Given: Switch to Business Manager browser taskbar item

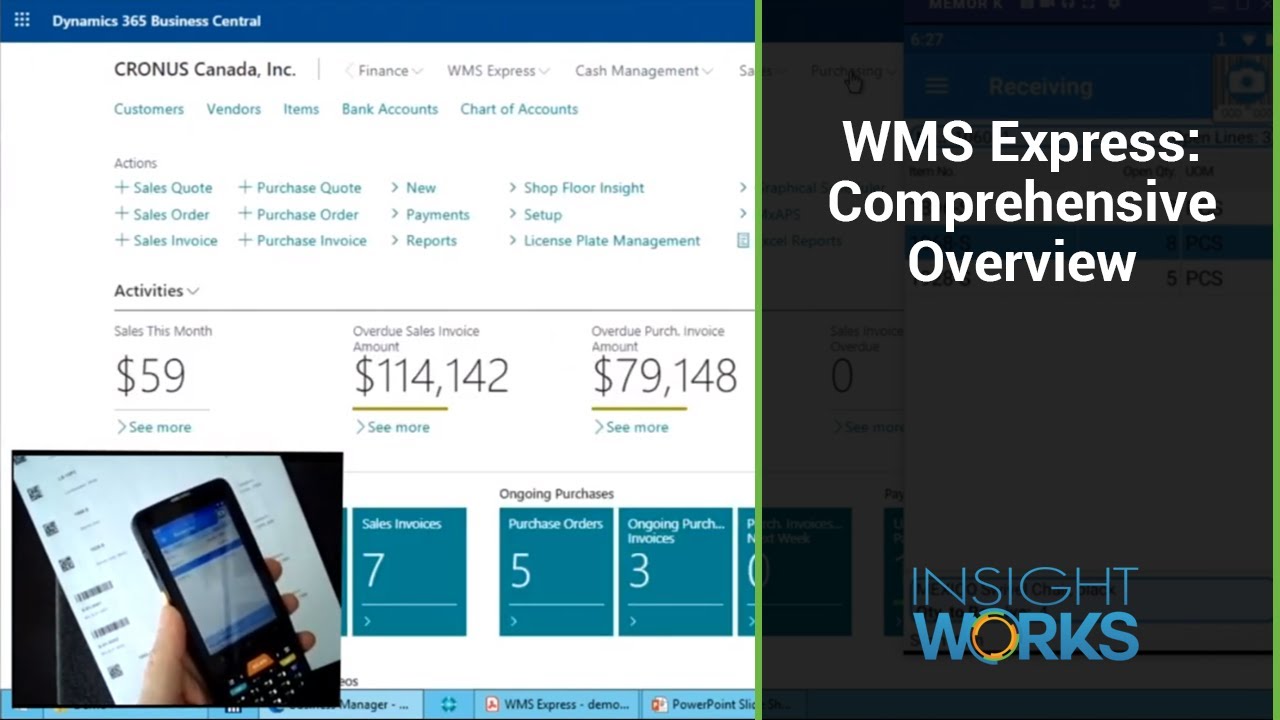Looking at the screenshot, I should [x=343, y=705].
